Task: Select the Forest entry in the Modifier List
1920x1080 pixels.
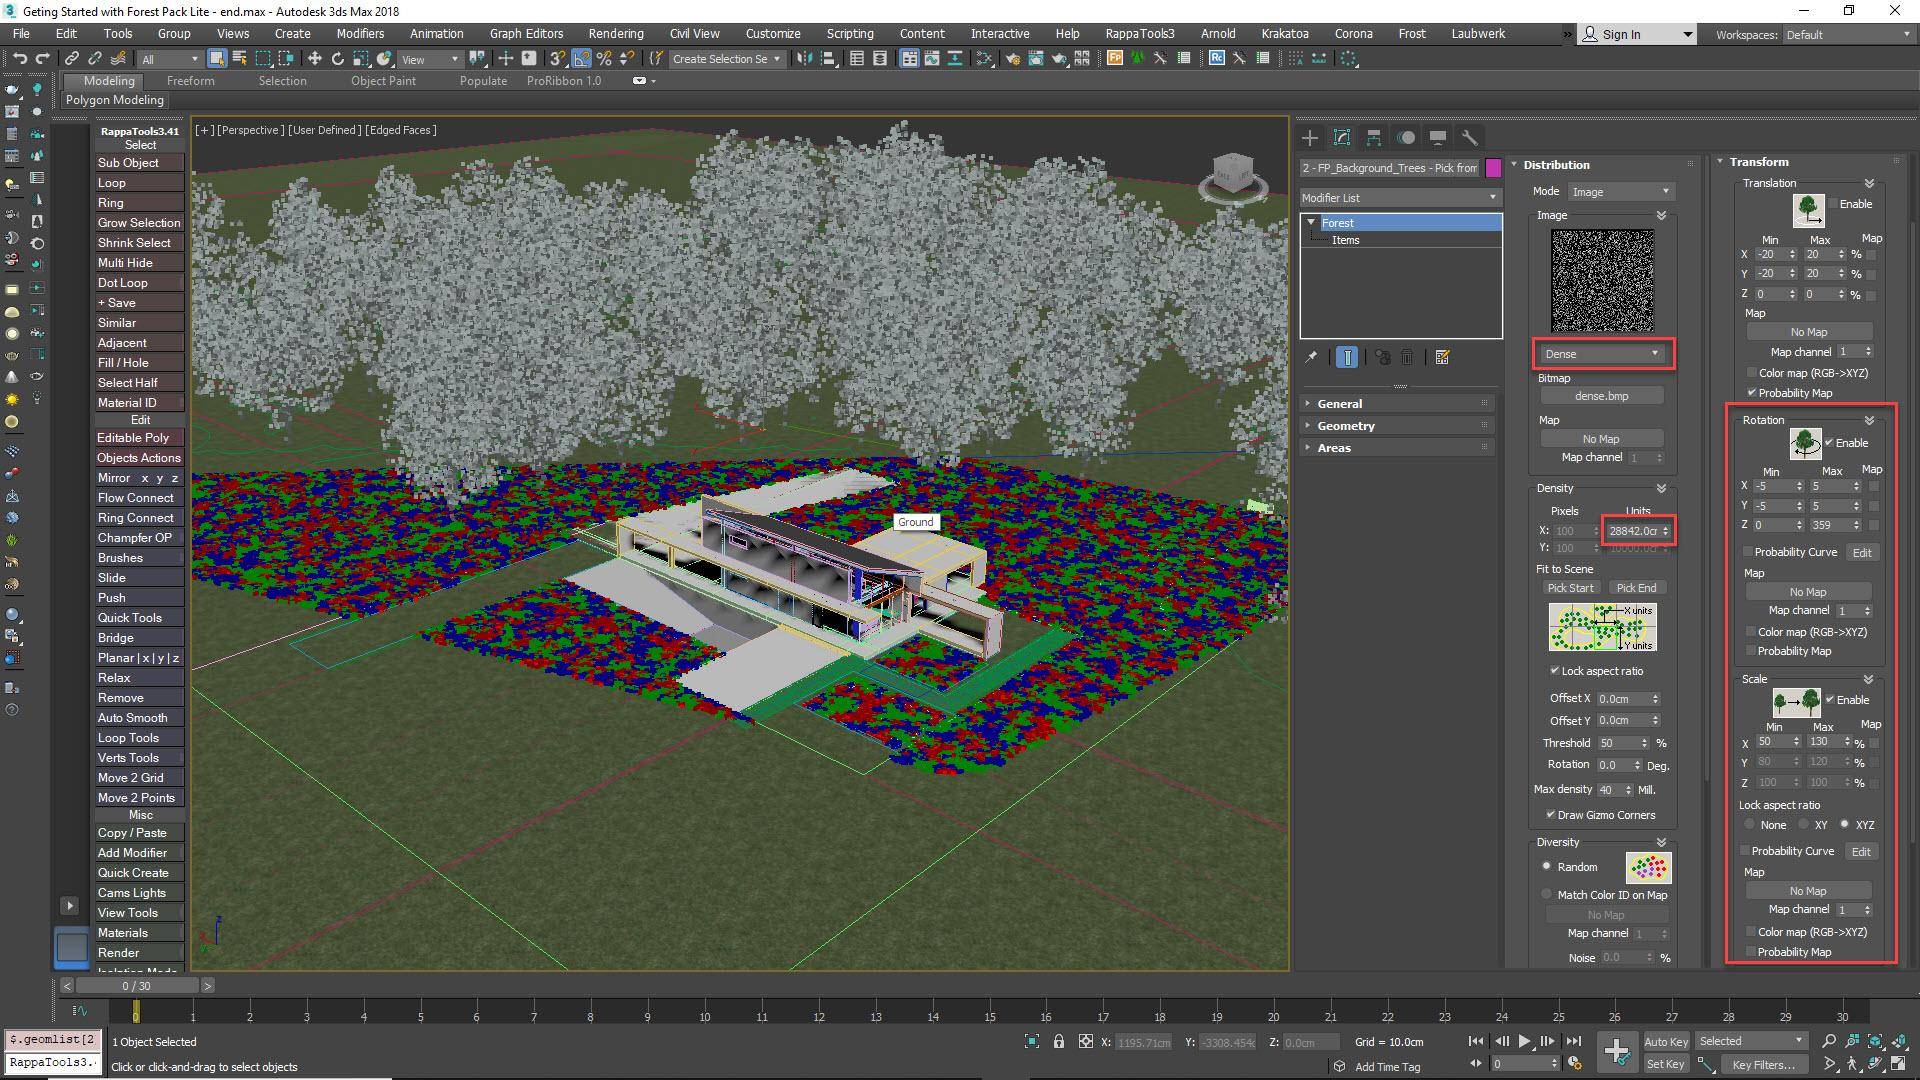Action: 1340,222
